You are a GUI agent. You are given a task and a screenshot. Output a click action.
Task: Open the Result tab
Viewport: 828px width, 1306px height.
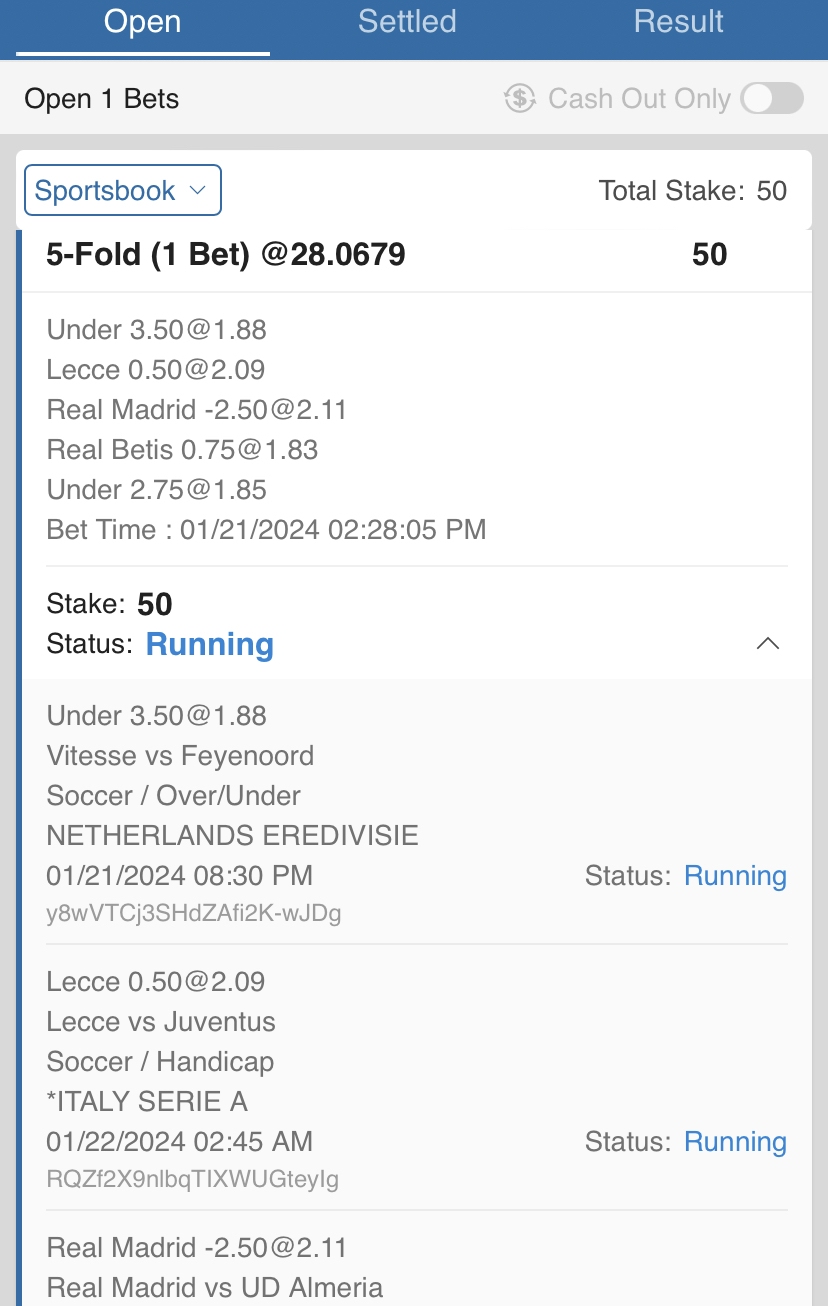click(x=678, y=22)
